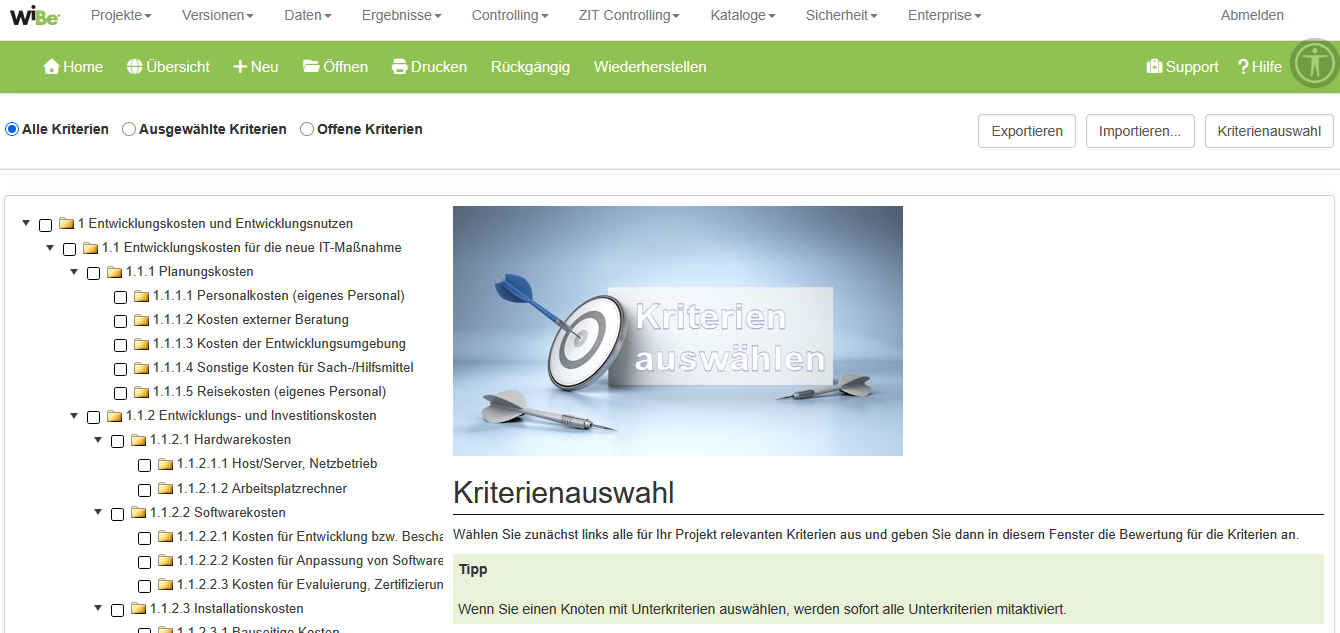
Task: Open Übersicht with the globe icon
Action: [168, 67]
